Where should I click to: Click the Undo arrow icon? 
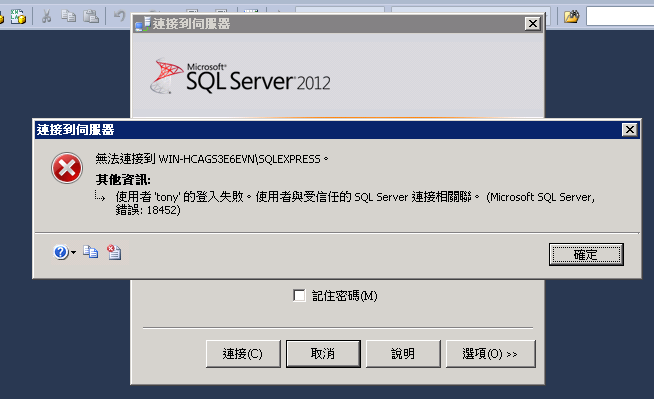click(120, 16)
